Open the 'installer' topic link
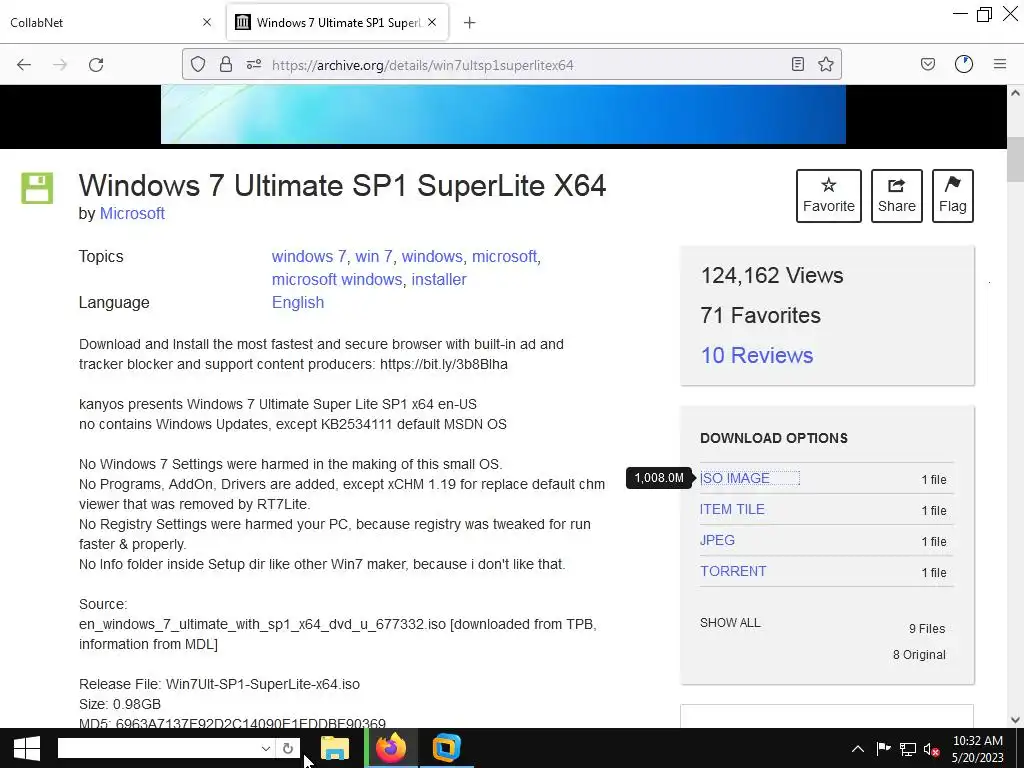 coord(439,280)
